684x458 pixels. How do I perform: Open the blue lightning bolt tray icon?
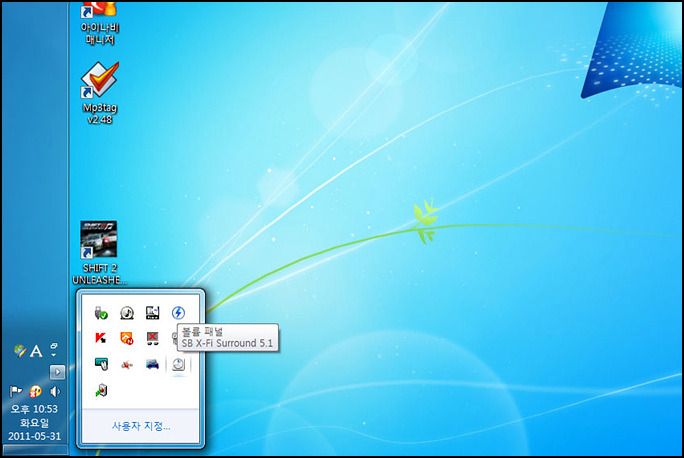pyautogui.click(x=178, y=313)
